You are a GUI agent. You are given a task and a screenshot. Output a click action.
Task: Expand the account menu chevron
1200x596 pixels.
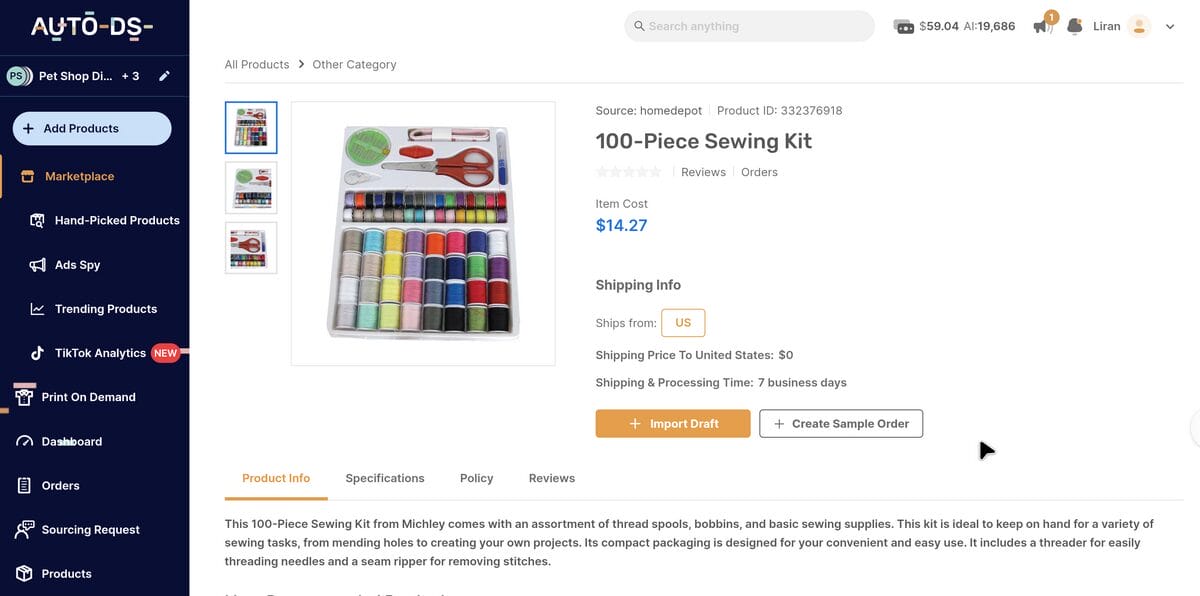[1169, 25]
